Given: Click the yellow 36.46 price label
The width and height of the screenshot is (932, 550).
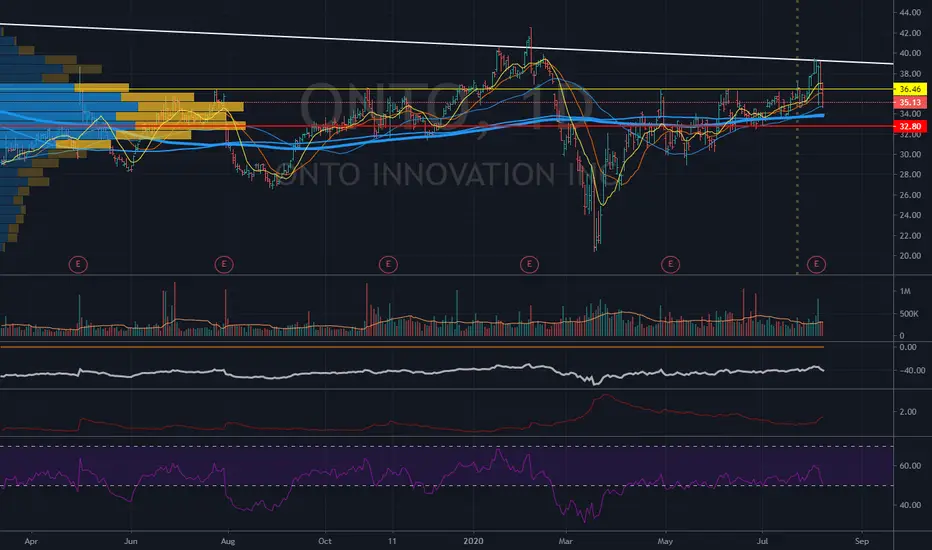Looking at the screenshot, I should coord(910,89).
